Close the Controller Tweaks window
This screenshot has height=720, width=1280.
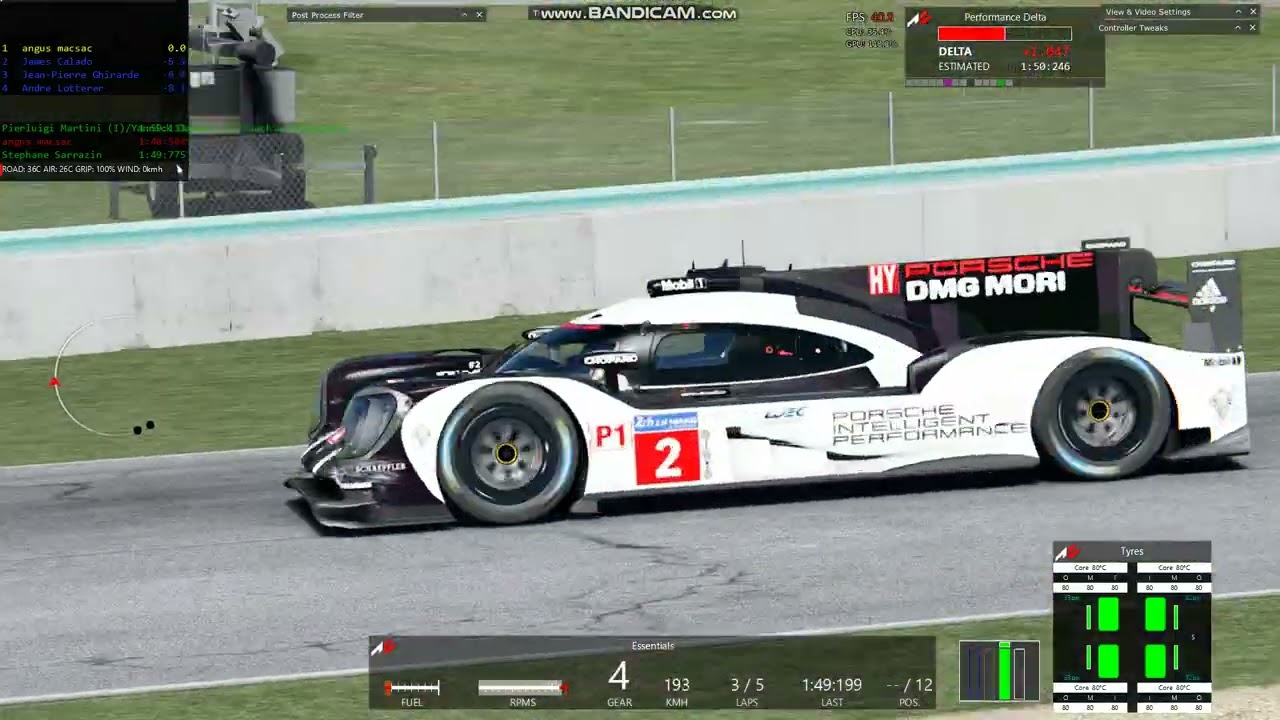(1253, 28)
